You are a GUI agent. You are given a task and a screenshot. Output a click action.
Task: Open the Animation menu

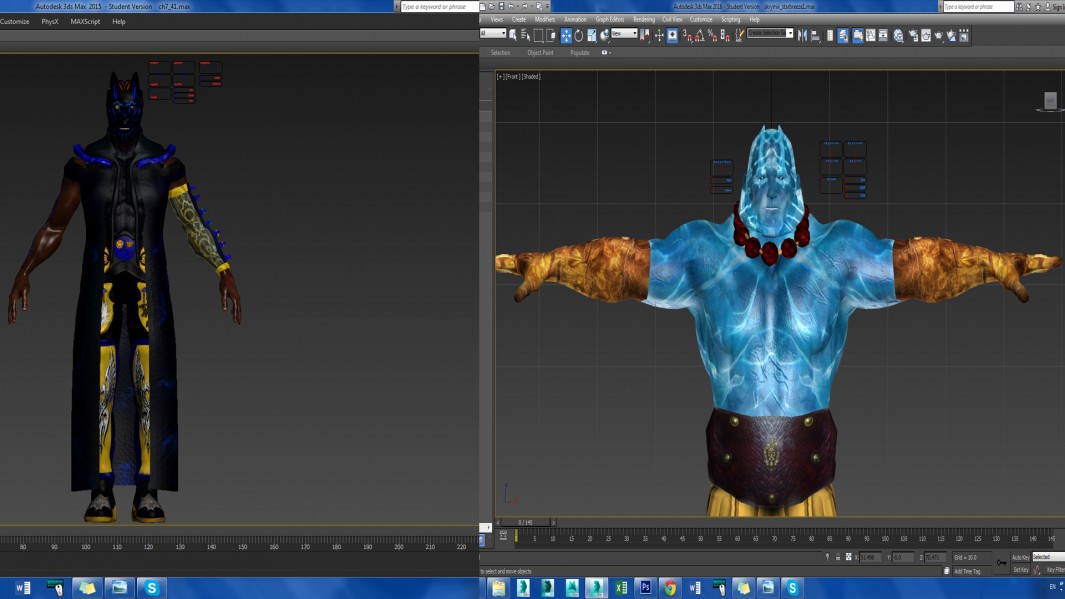pos(575,20)
